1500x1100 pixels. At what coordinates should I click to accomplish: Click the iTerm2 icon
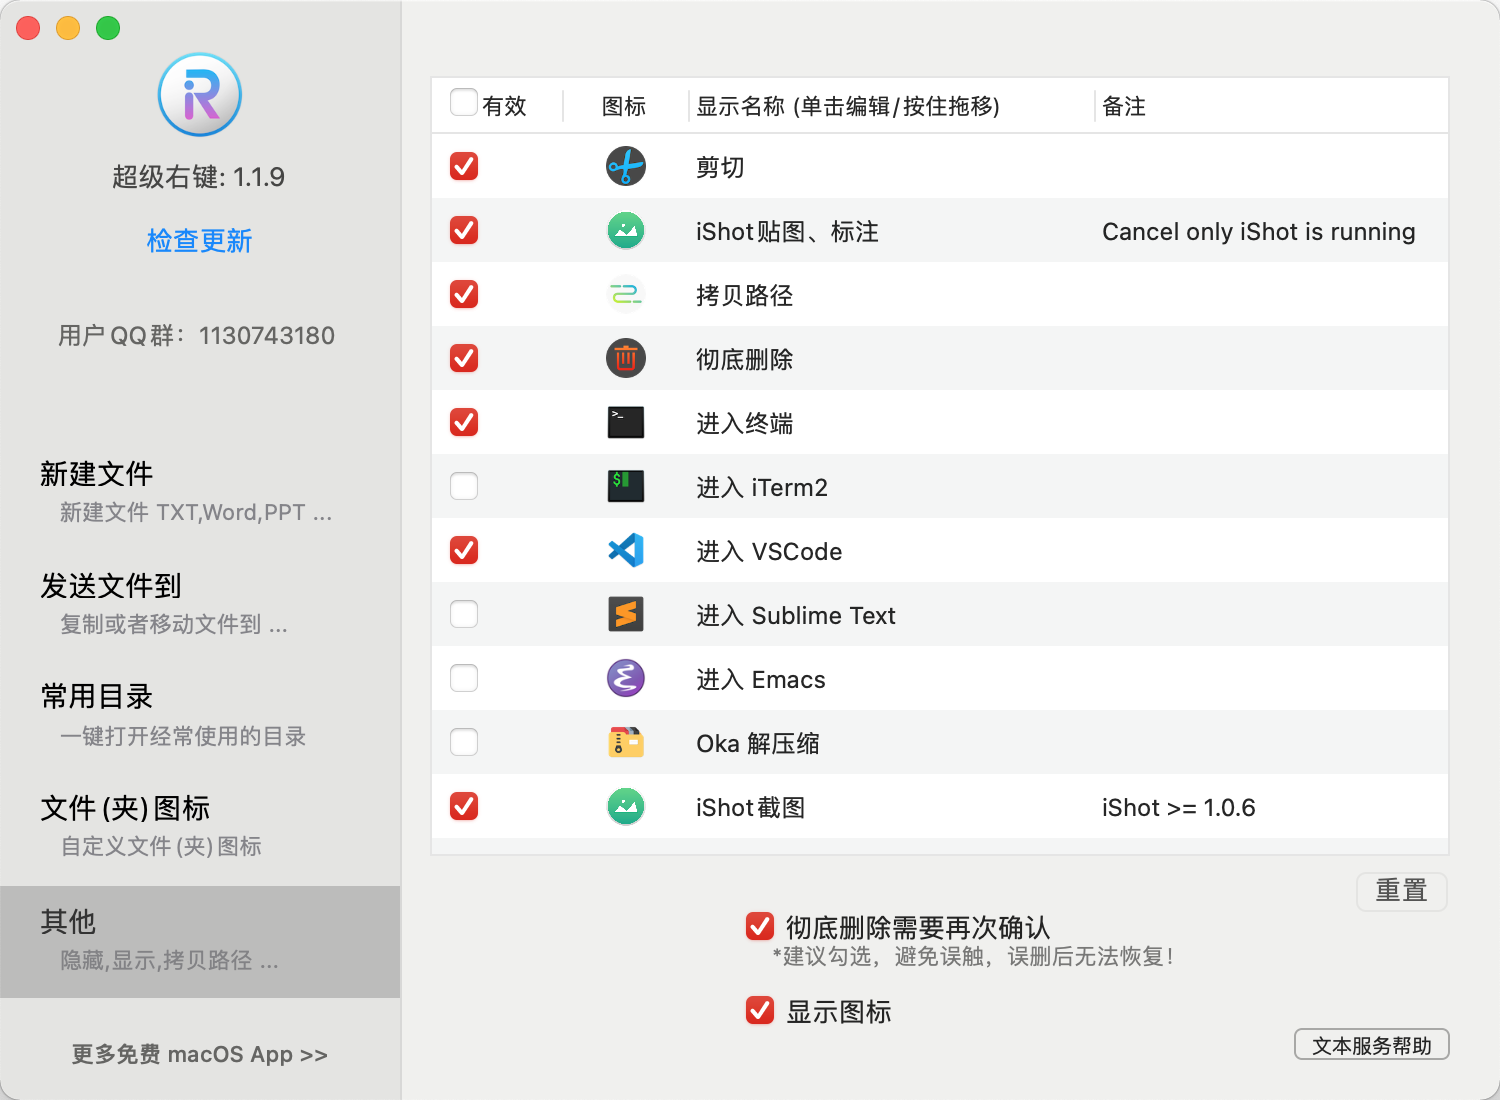click(626, 486)
